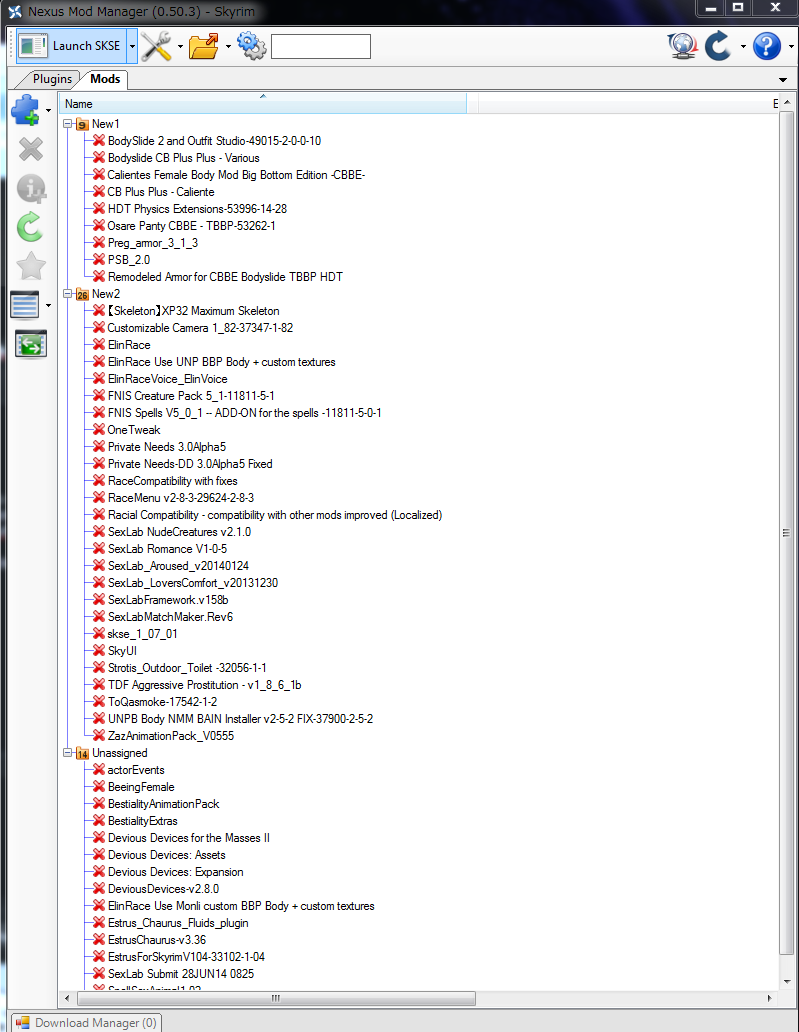Click the Nexus login globe icon
799x1032 pixels.
(x=683, y=46)
